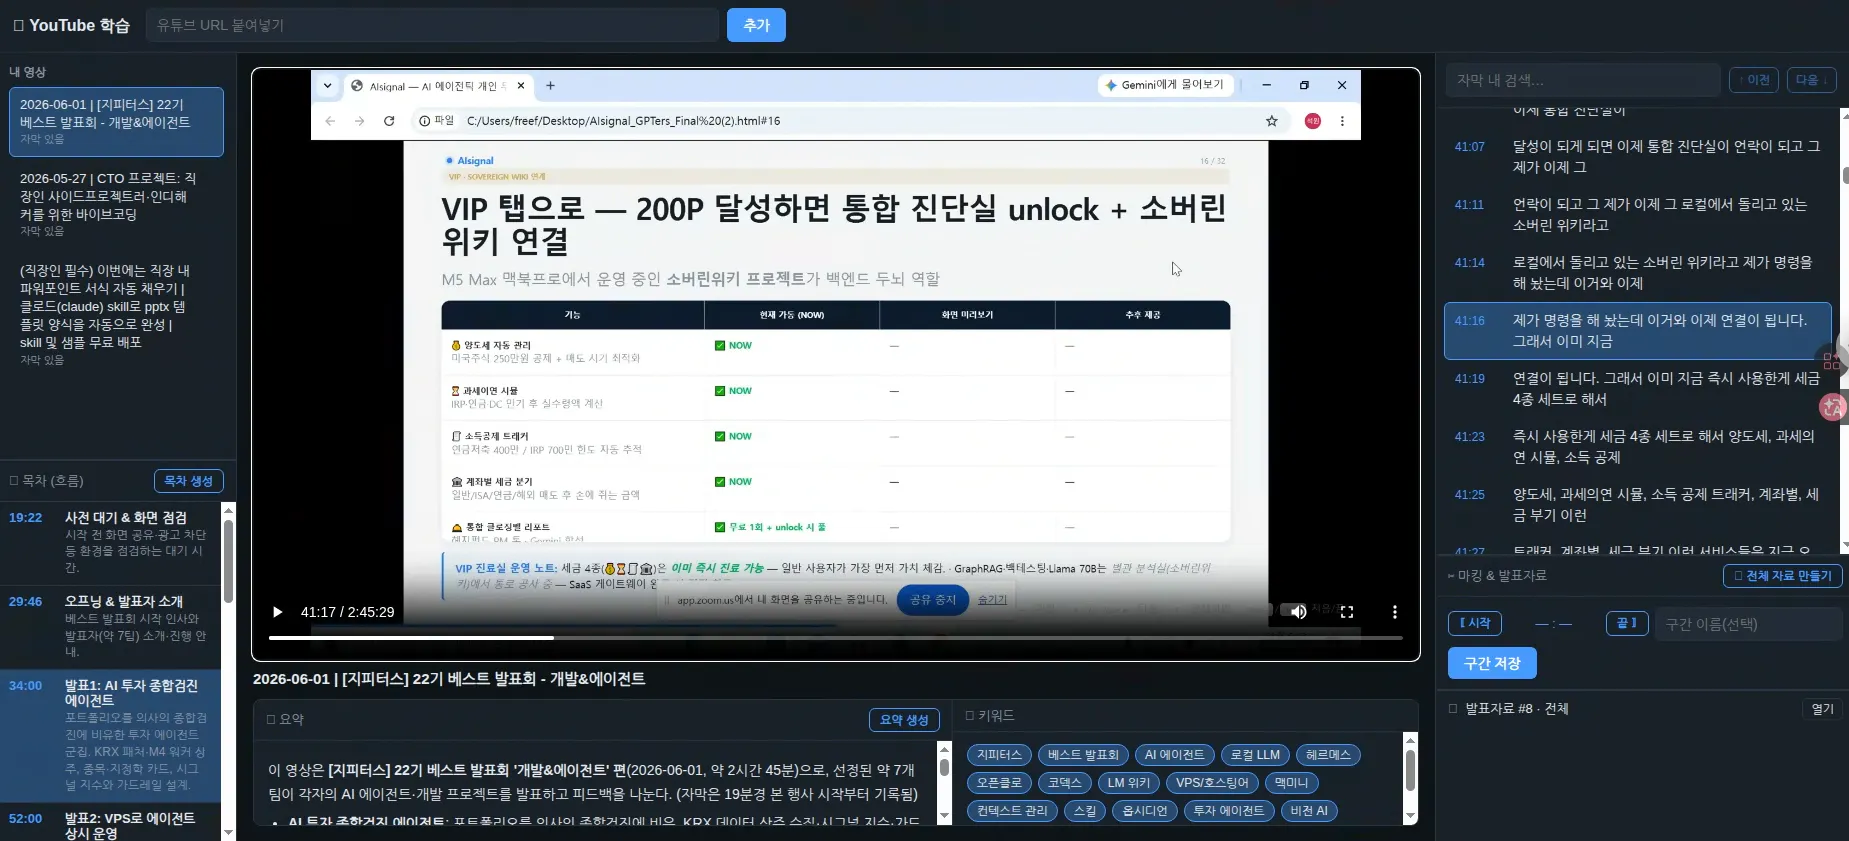This screenshot has width=1849, height=841.
Task: Focus the 구간 이름(선택) input field
Action: 1748,624
